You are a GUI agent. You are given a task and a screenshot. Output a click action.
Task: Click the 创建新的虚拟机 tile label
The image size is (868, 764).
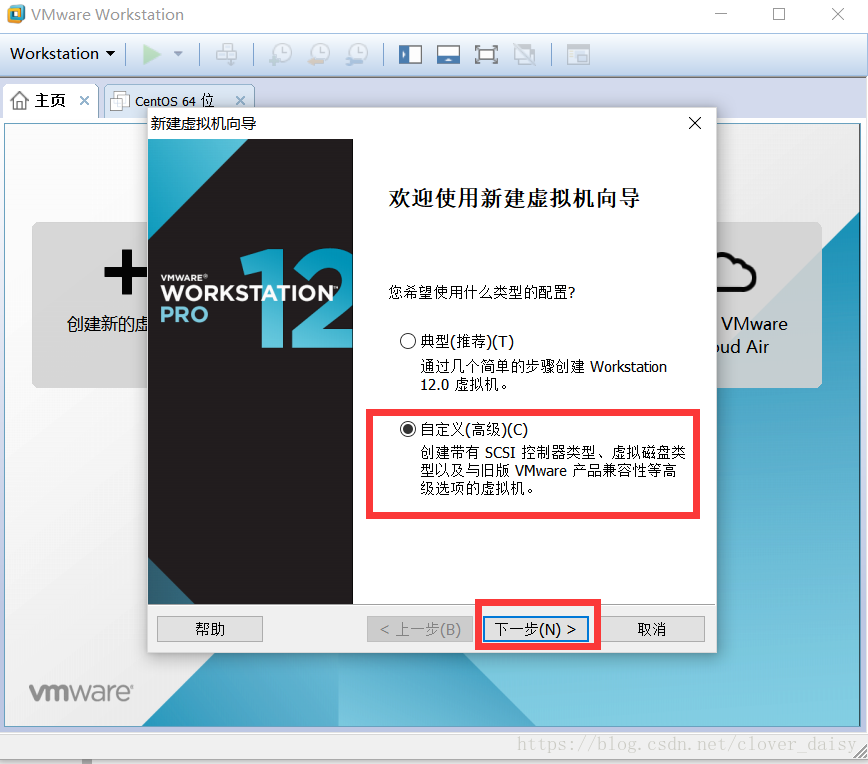click(107, 324)
